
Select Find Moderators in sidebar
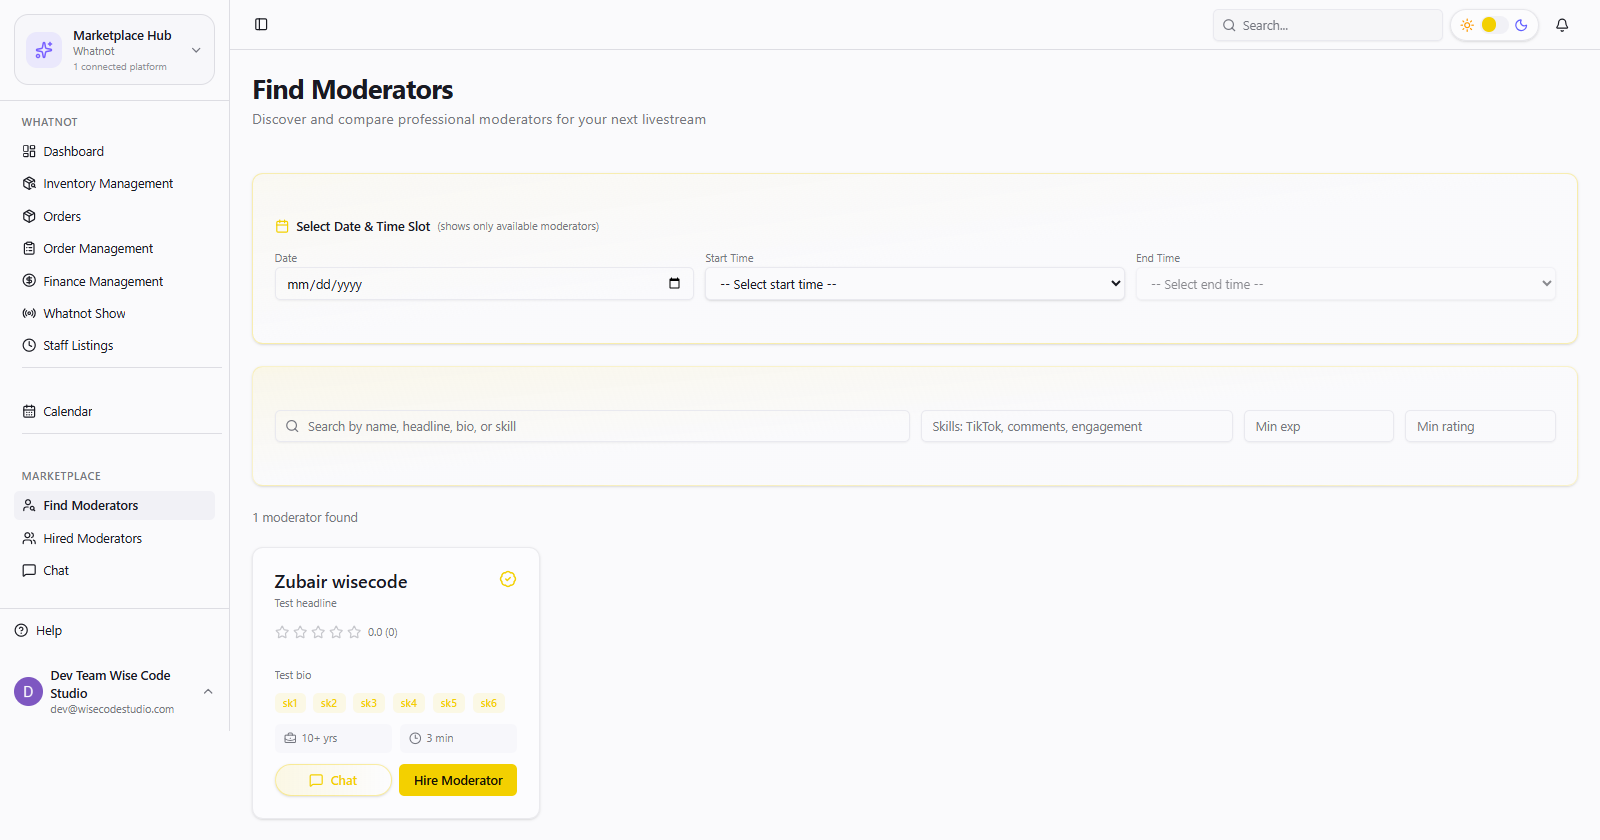(115, 506)
